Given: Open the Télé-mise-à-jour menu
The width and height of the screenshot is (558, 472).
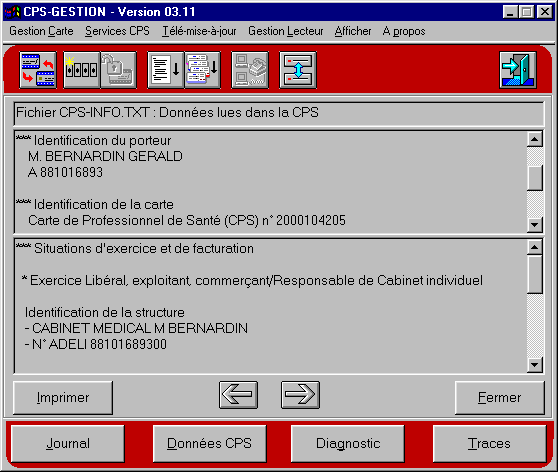Looking at the screenshot, I should (199, 31).
